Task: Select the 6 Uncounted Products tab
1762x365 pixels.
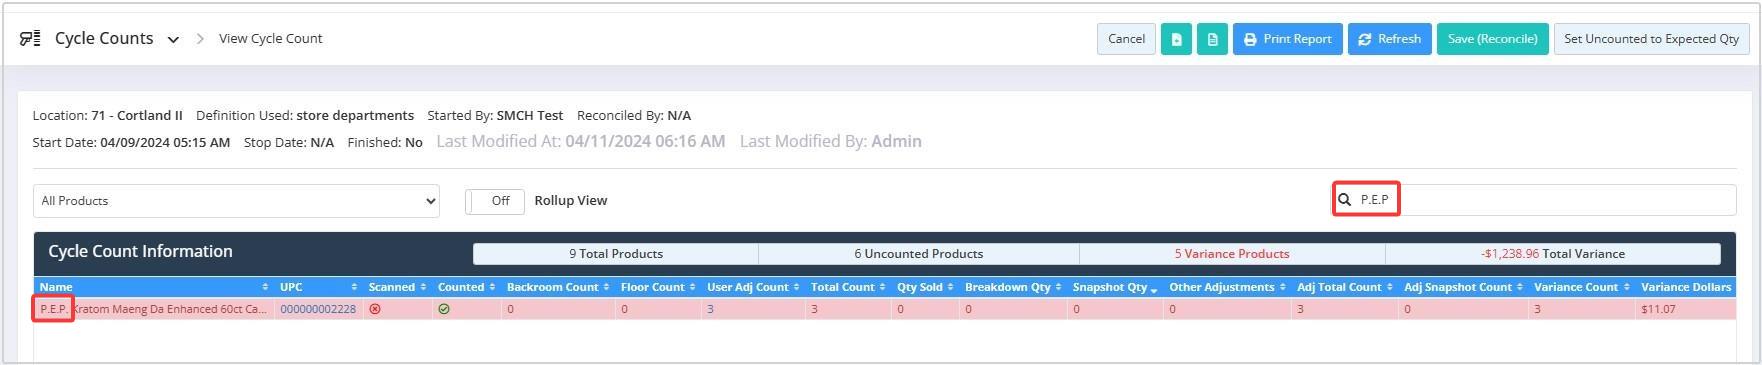Action: (918, 254)
